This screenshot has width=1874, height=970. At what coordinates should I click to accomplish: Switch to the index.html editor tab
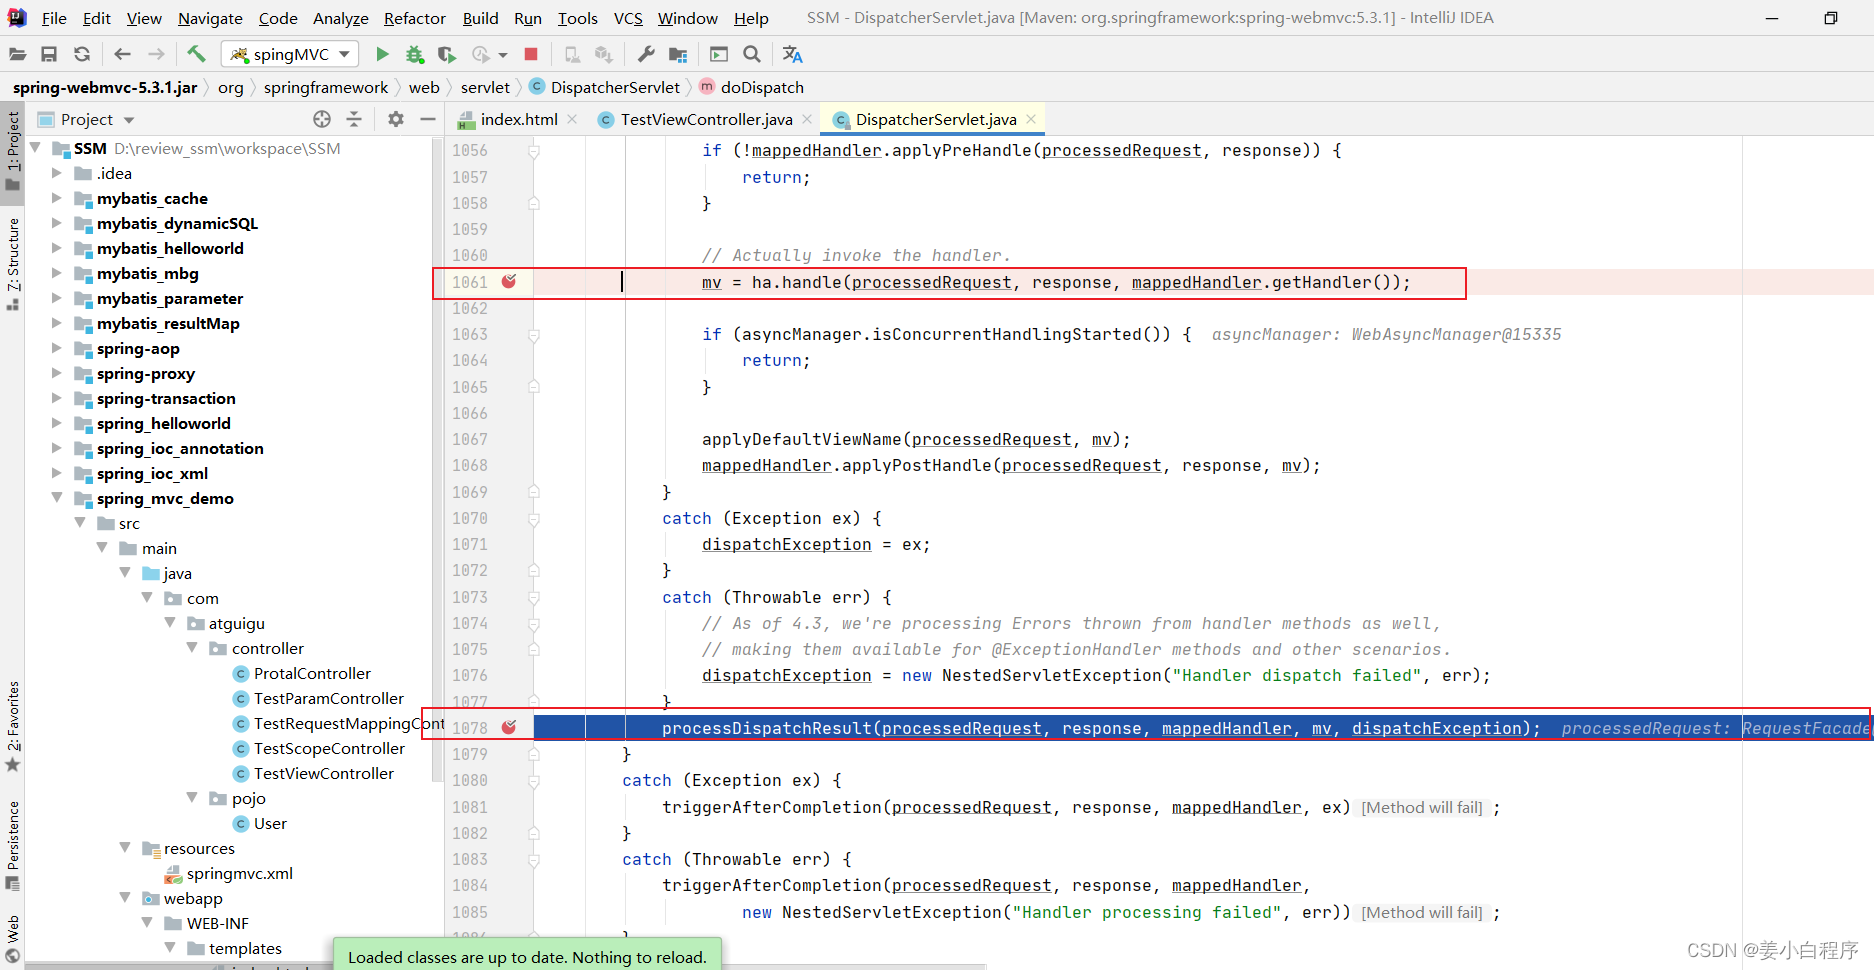[x=518, y=119]
